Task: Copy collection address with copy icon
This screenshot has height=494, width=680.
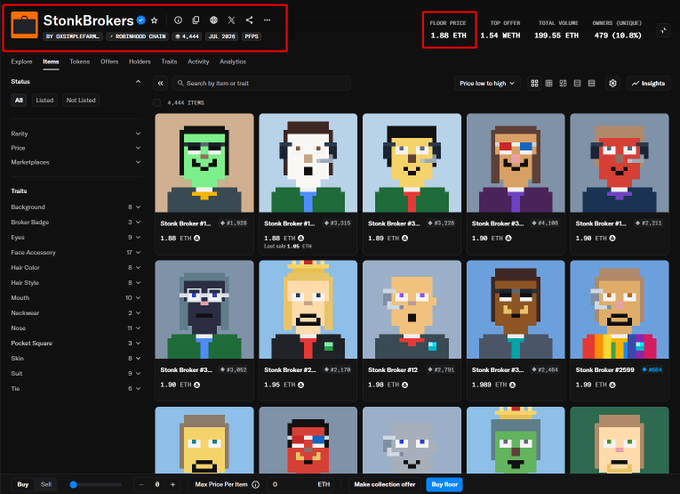Action: tap(196, 20)
